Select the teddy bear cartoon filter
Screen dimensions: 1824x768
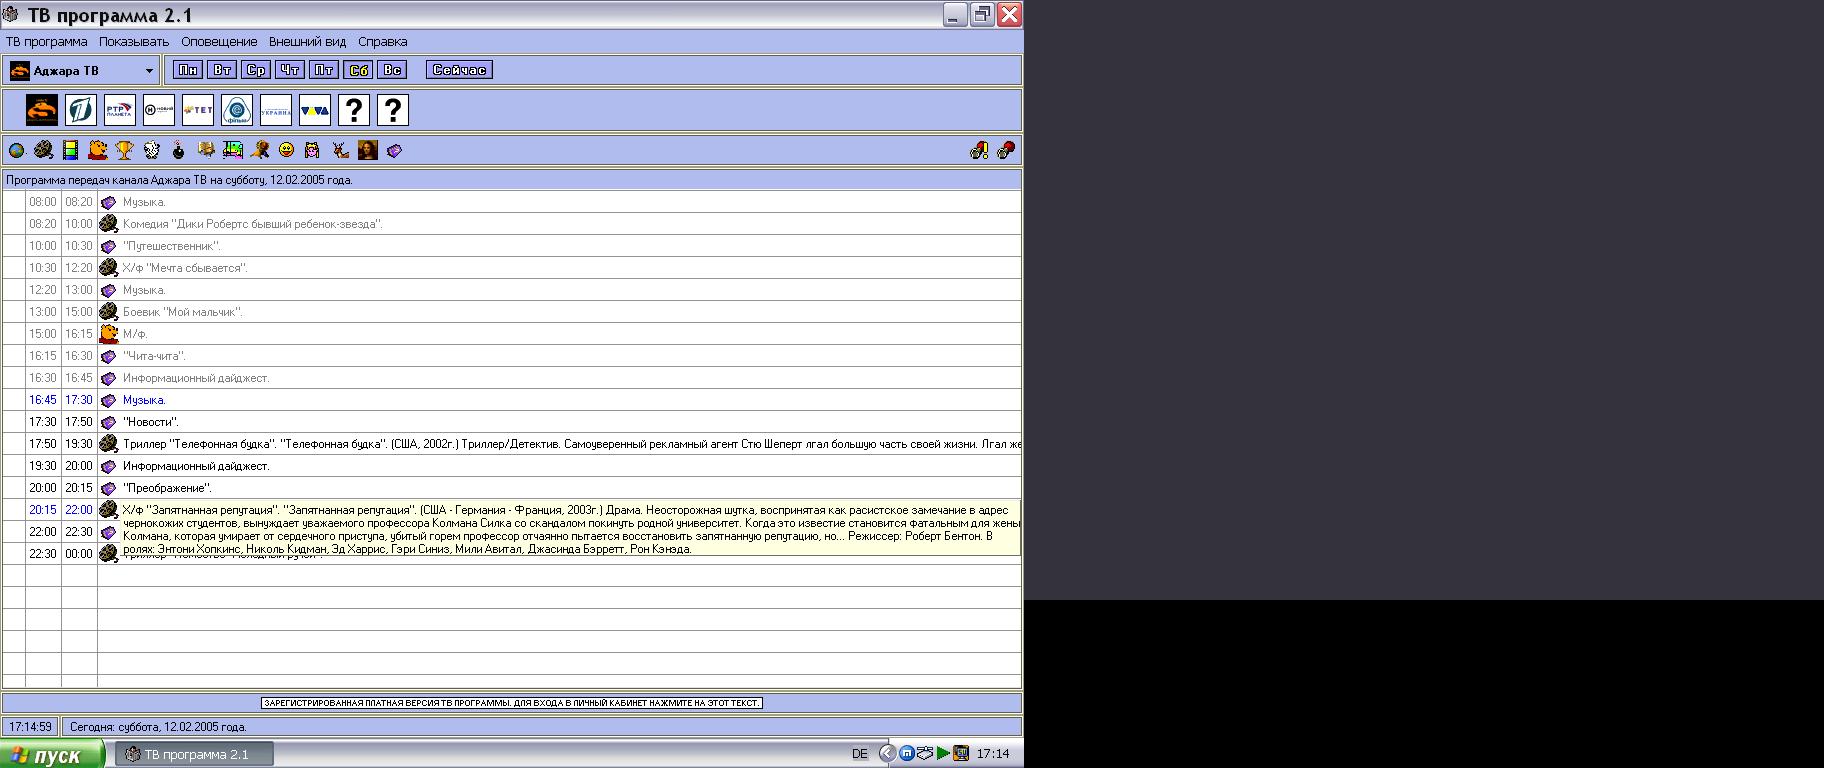coord(97,150)
